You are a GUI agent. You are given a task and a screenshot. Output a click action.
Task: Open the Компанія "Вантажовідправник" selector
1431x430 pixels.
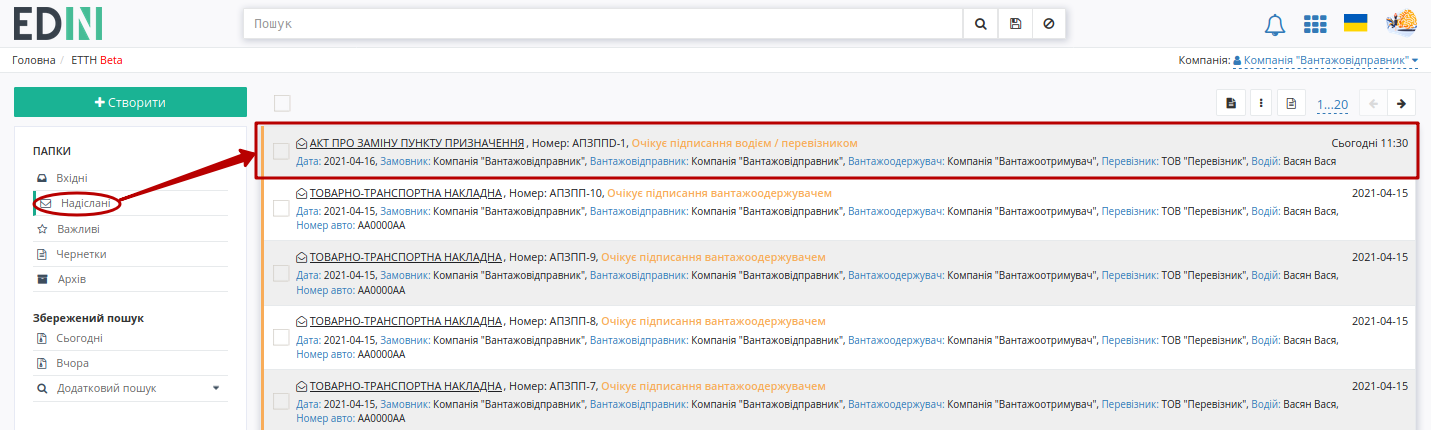(x=1325, y=61)
